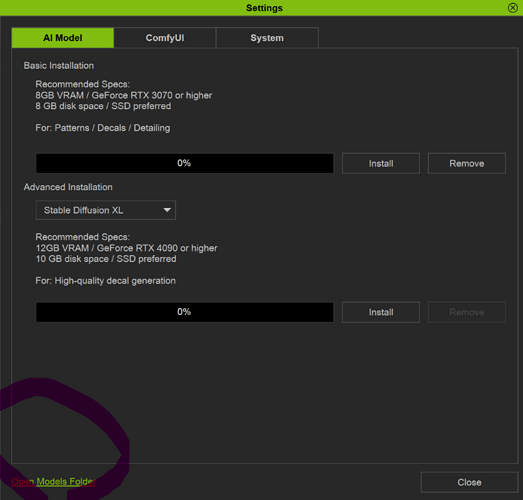Open the Models Folder link
The image size is (523, 500).
point(54,482)
